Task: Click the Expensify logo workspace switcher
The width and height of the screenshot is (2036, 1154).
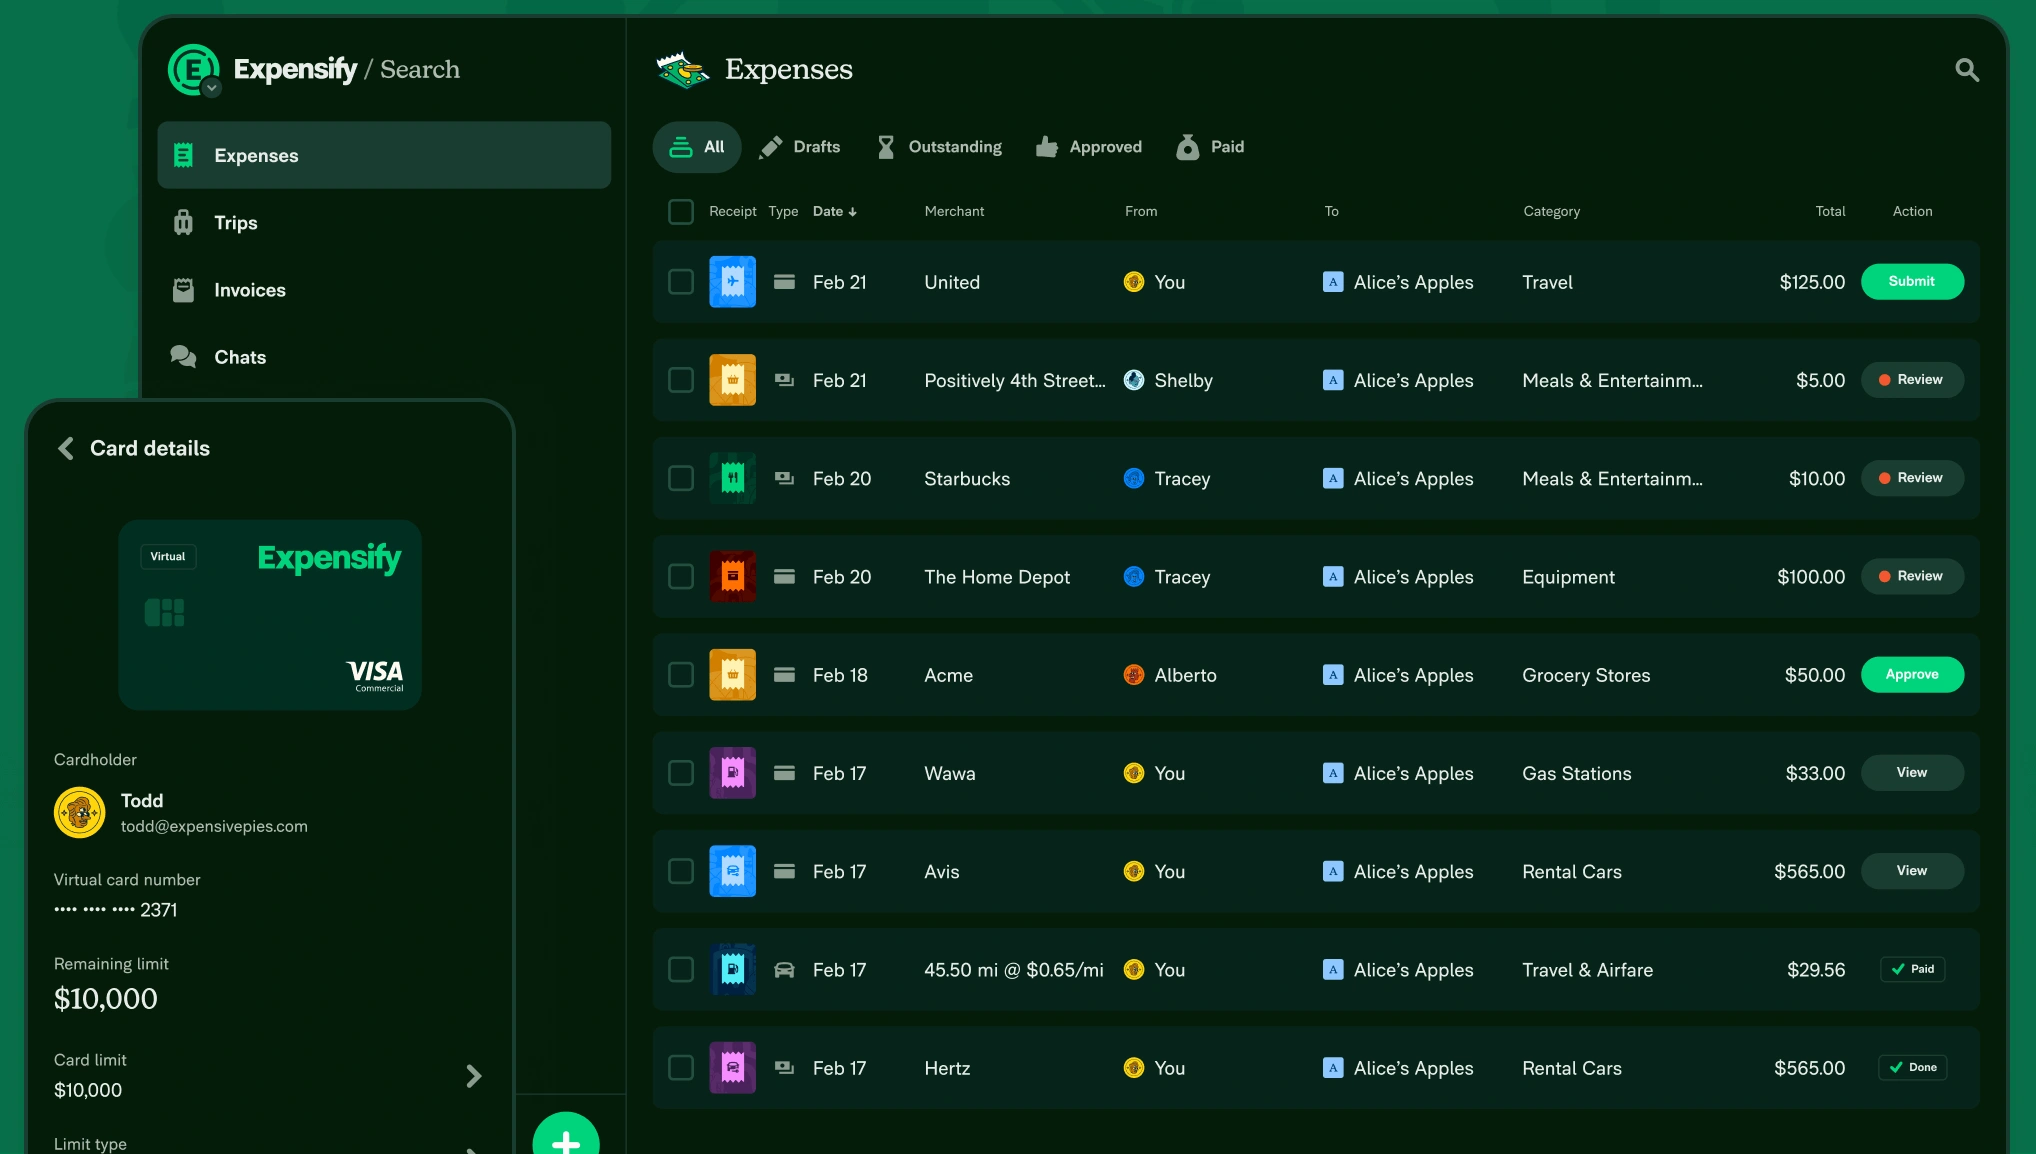Action: 193,70
